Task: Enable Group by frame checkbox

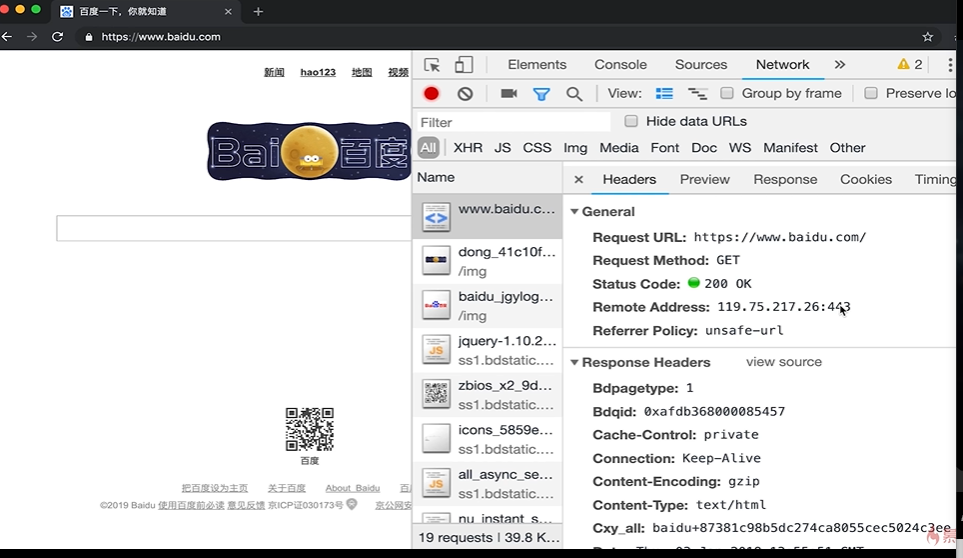Action: click(727, 93)
